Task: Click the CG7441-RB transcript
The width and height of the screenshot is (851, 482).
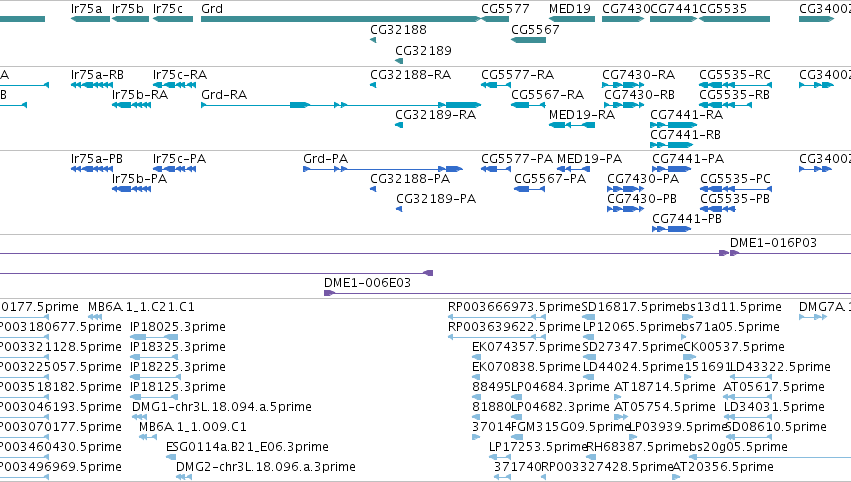Action: point(672,145)
